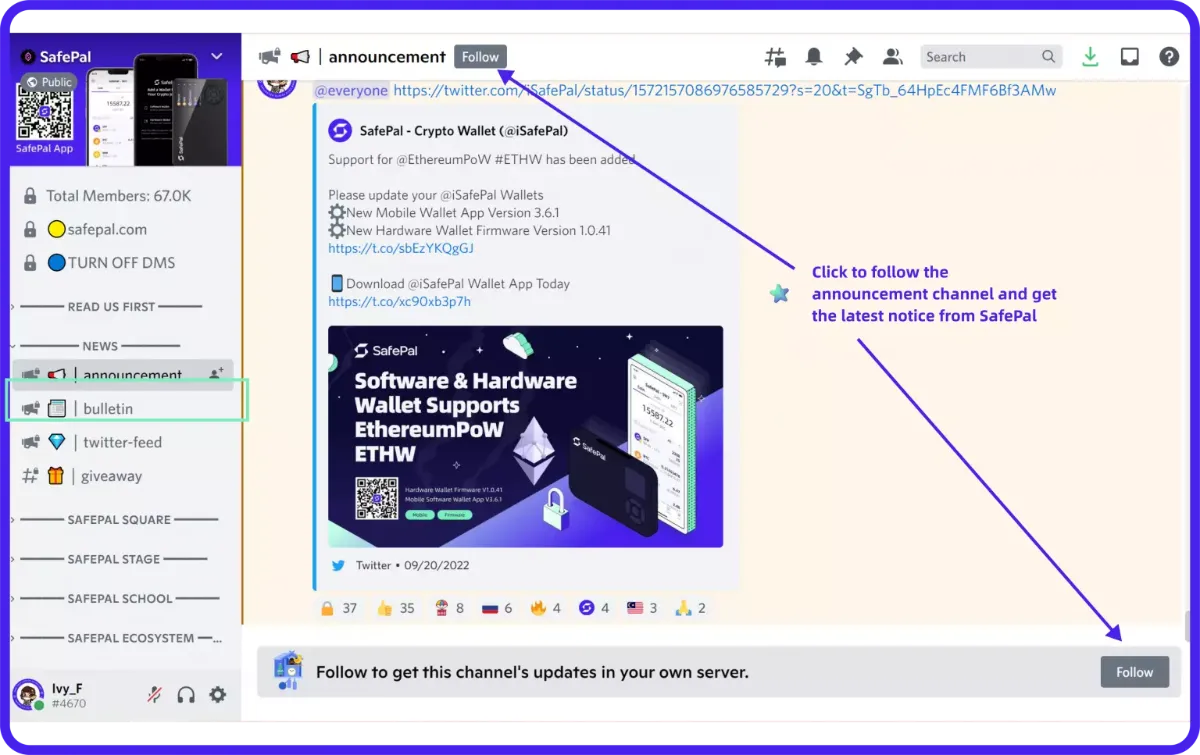Click the search magnifier icon

[1049, 57]
